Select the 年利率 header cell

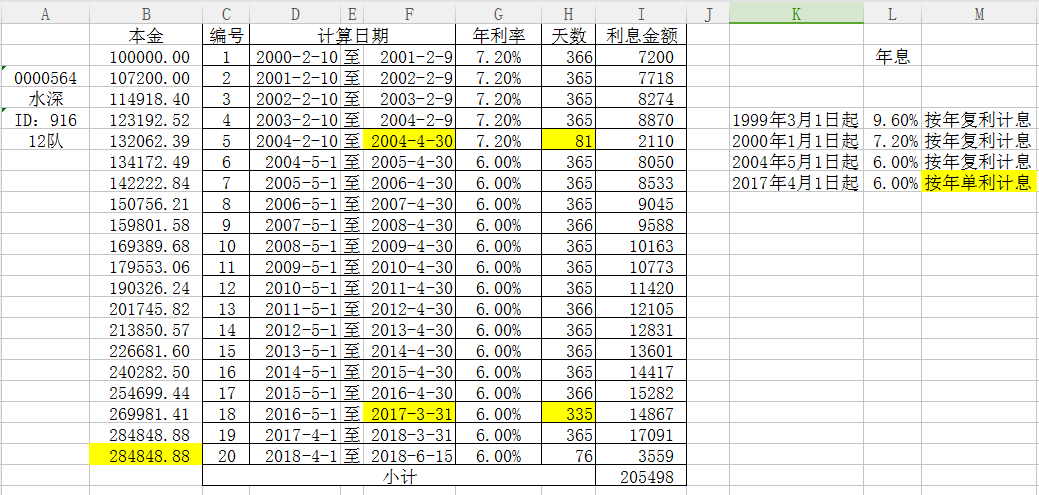pos(497,36)
